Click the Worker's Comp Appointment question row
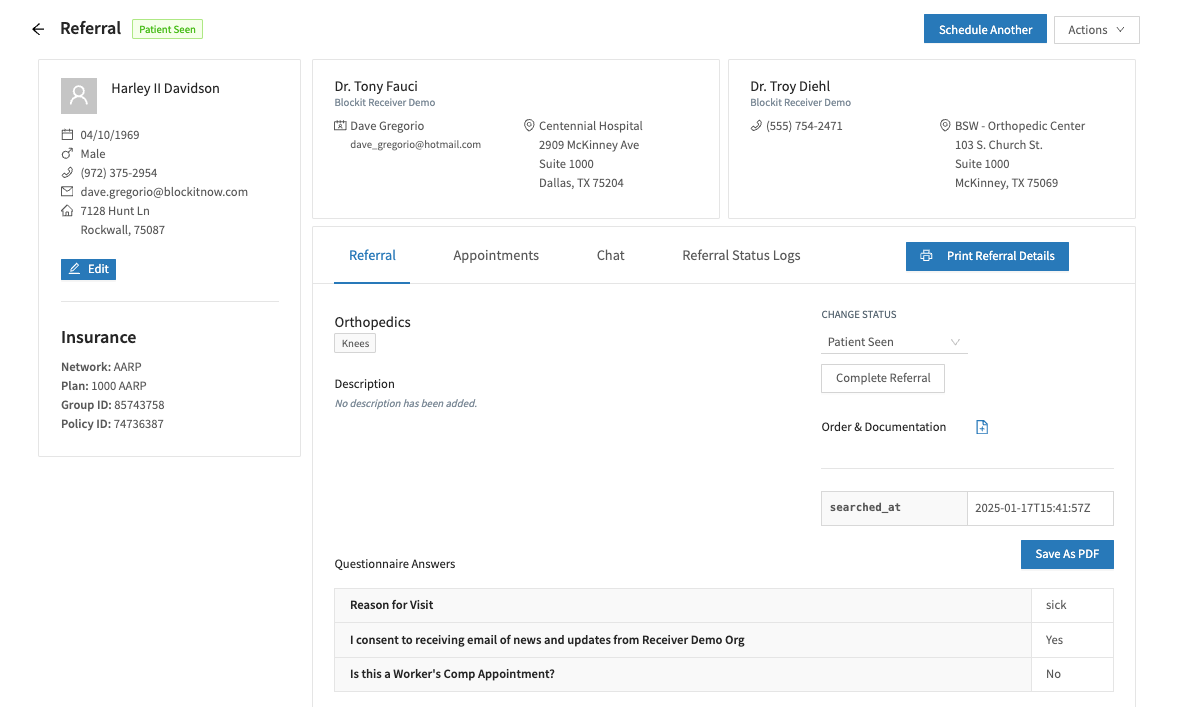Viewport: 1187px width, 707px height. coord(724,674)
